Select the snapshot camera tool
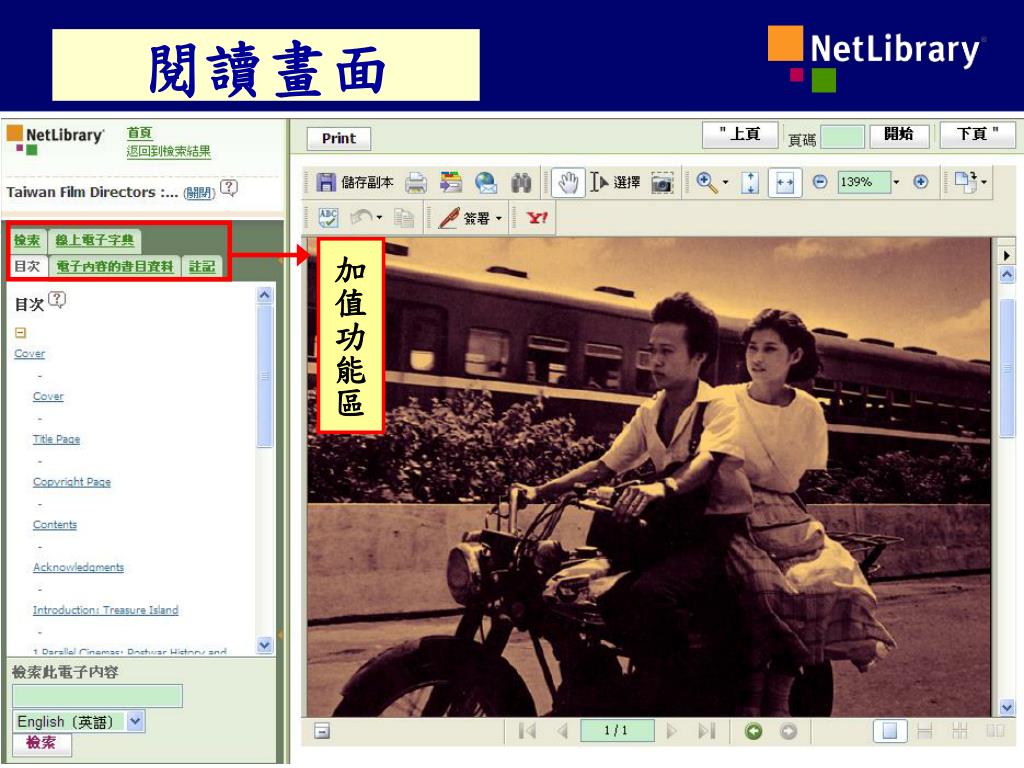Image resolution: width=1024 pixels, height=768 pixels. [x=662, y=183]
